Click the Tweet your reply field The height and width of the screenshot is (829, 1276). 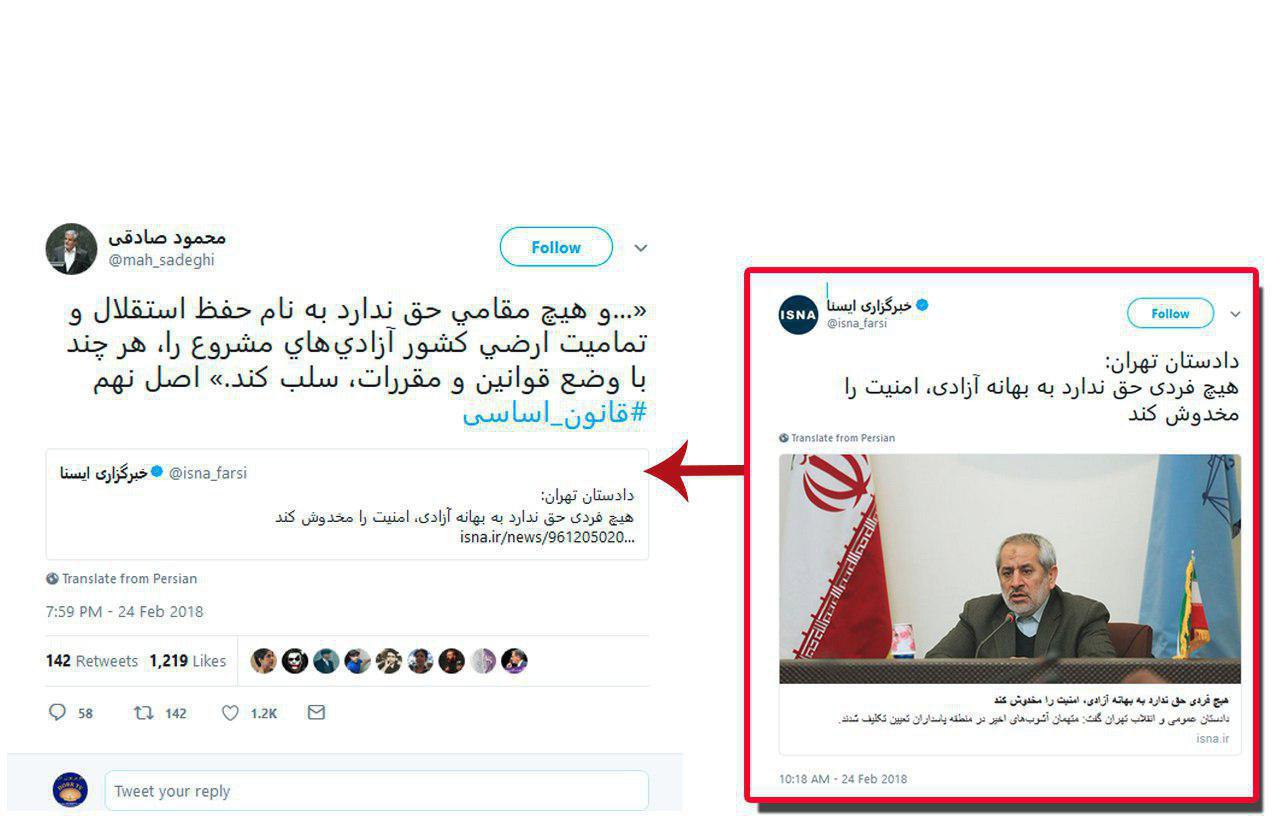click(377, 791)
